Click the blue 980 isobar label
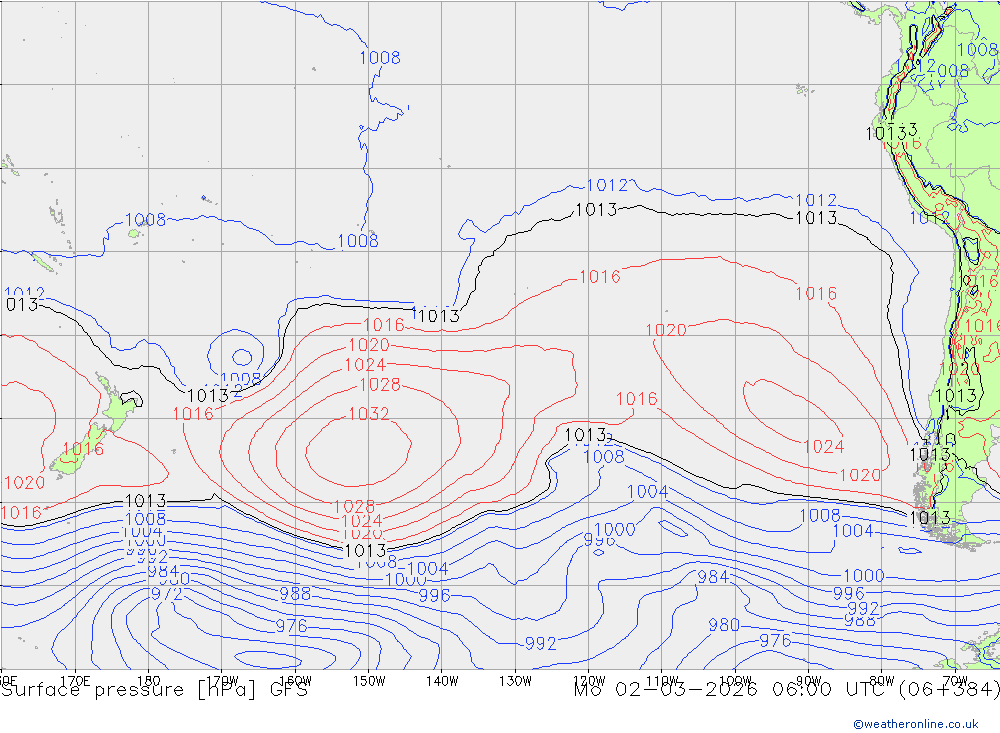Image resolution: width=1000 pixels, height=733 pixels. [724, 625]
